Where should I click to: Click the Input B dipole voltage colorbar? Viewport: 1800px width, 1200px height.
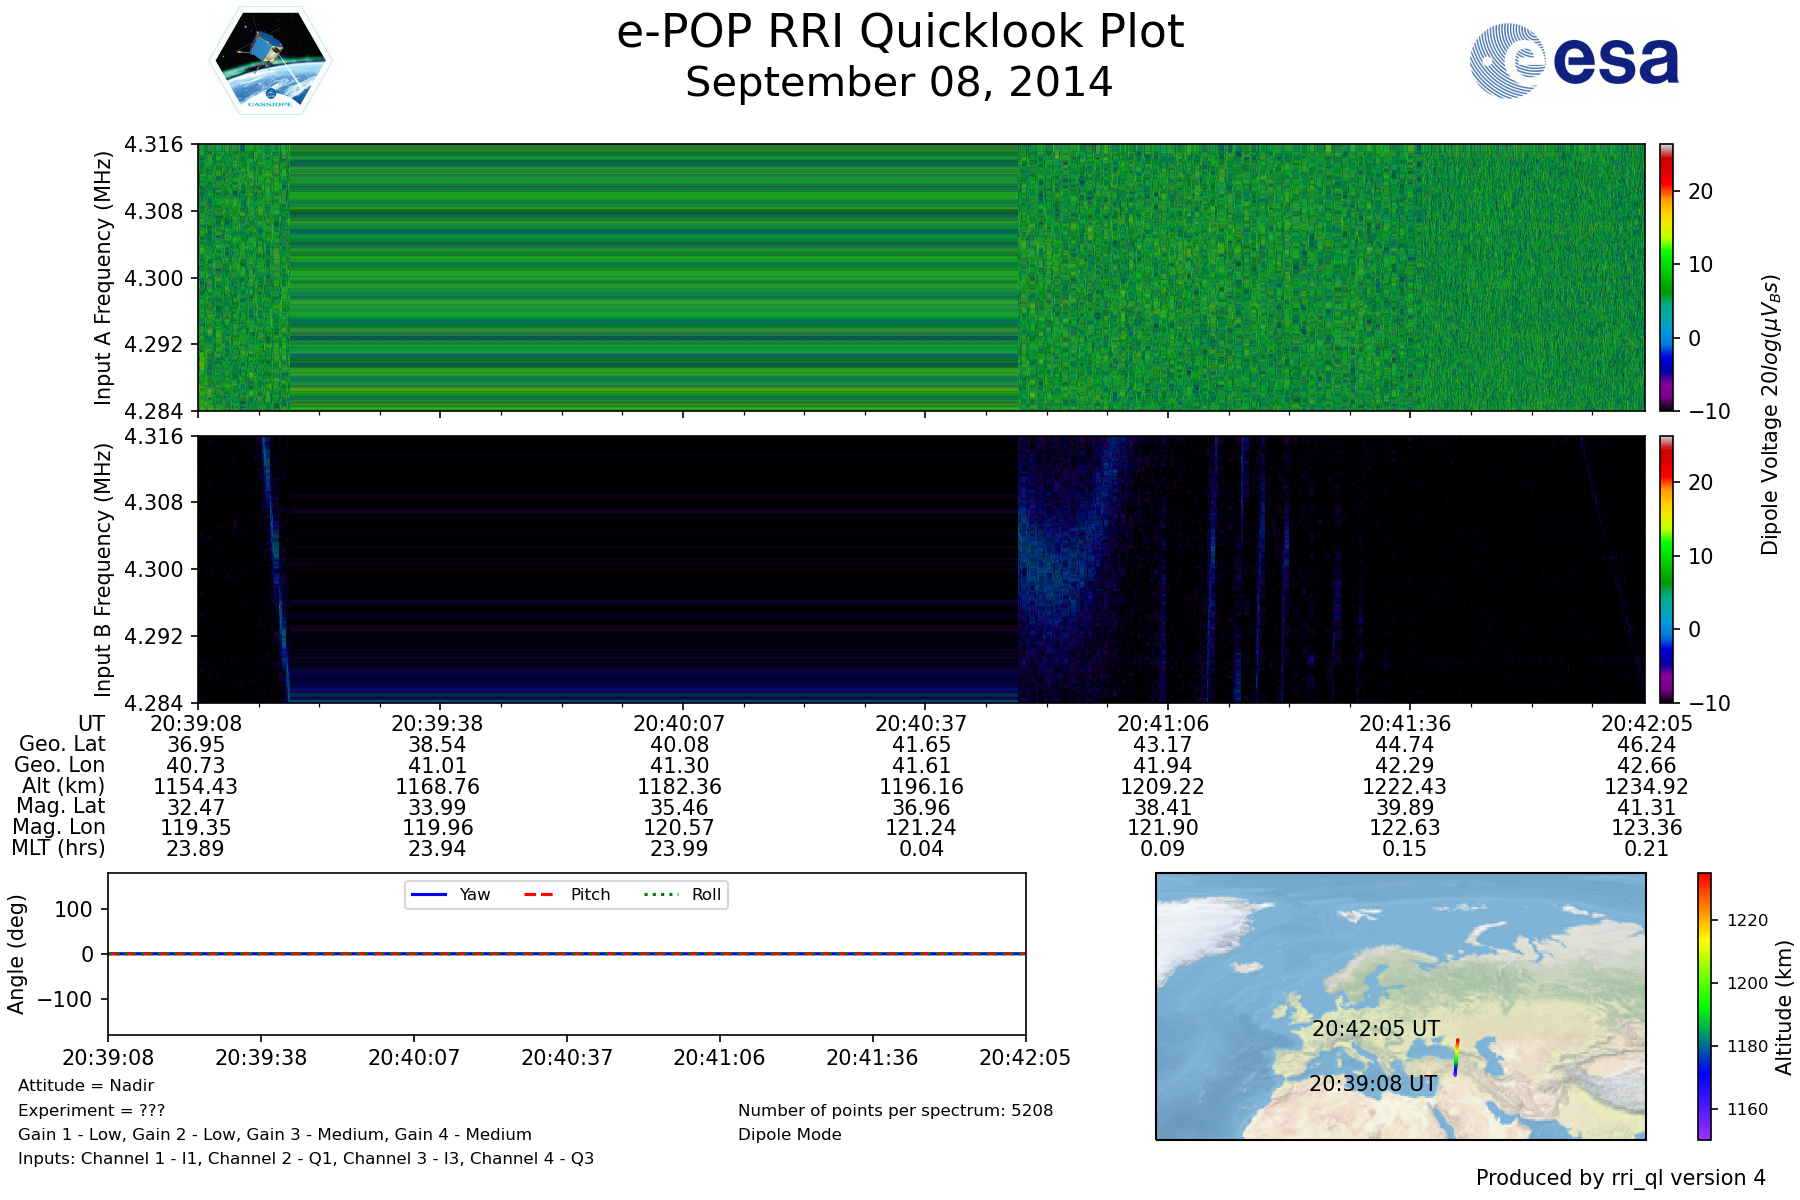point(1667,569)
